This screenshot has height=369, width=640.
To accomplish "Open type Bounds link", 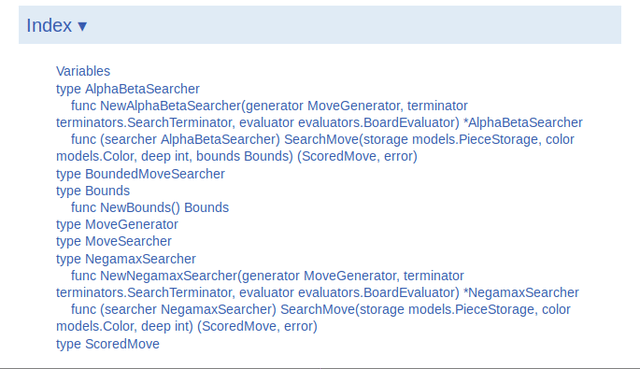I will click(x=93, y=191).
